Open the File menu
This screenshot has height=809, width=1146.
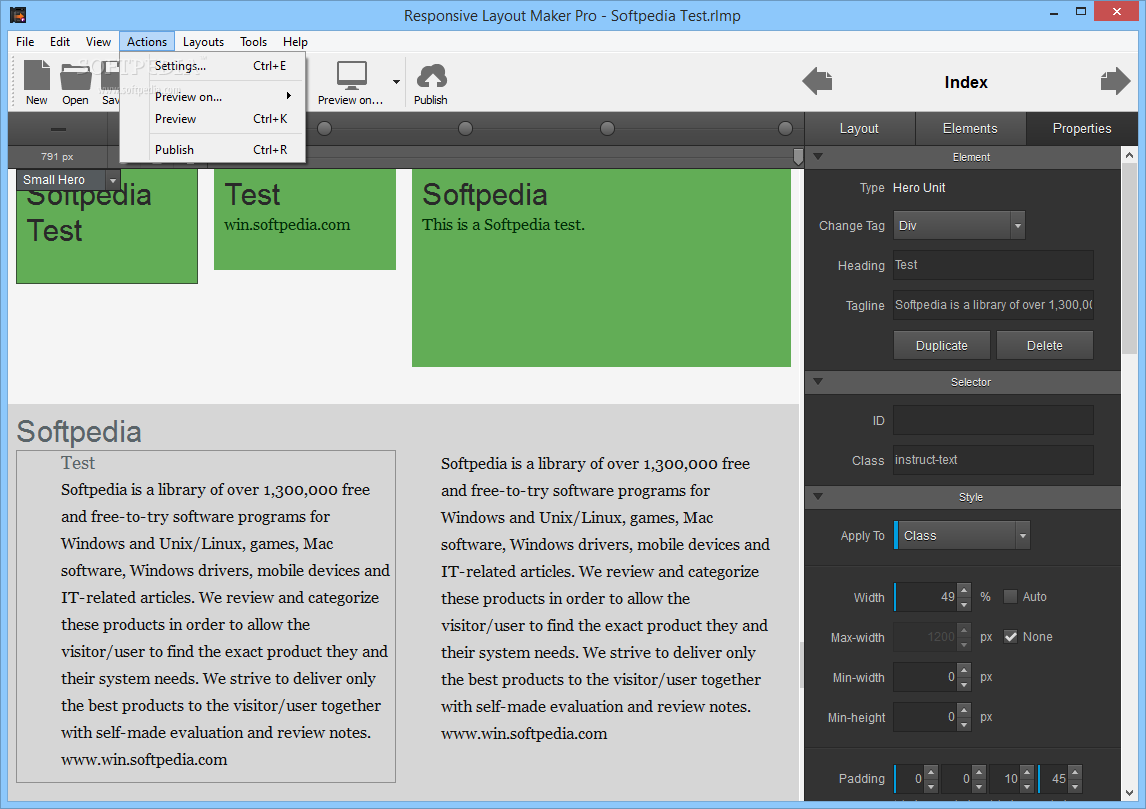pos(26,42)
